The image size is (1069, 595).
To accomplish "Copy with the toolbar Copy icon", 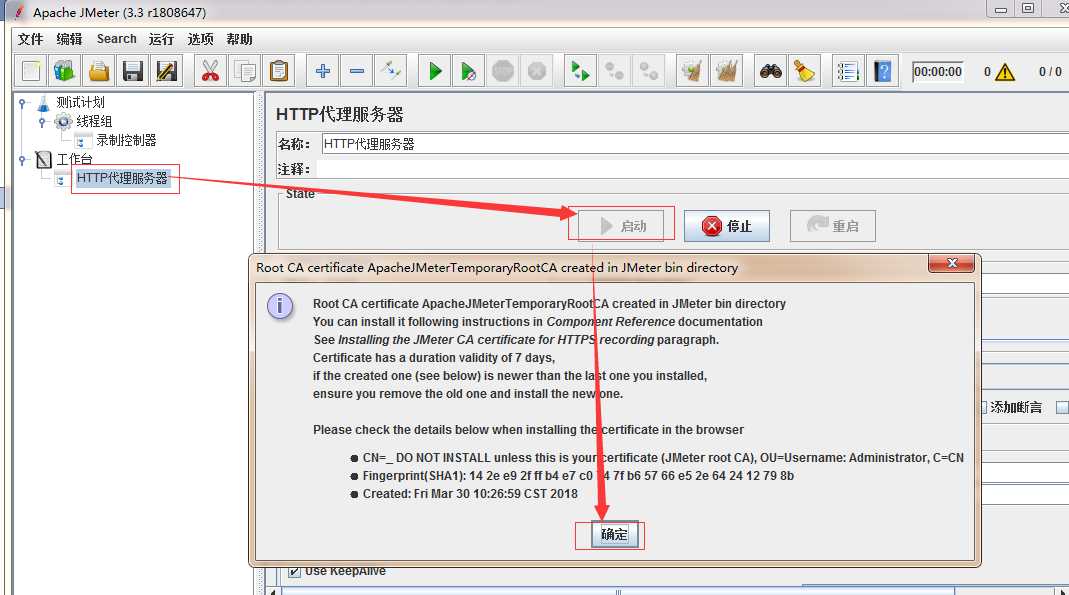I will click(x=244, y=71).
